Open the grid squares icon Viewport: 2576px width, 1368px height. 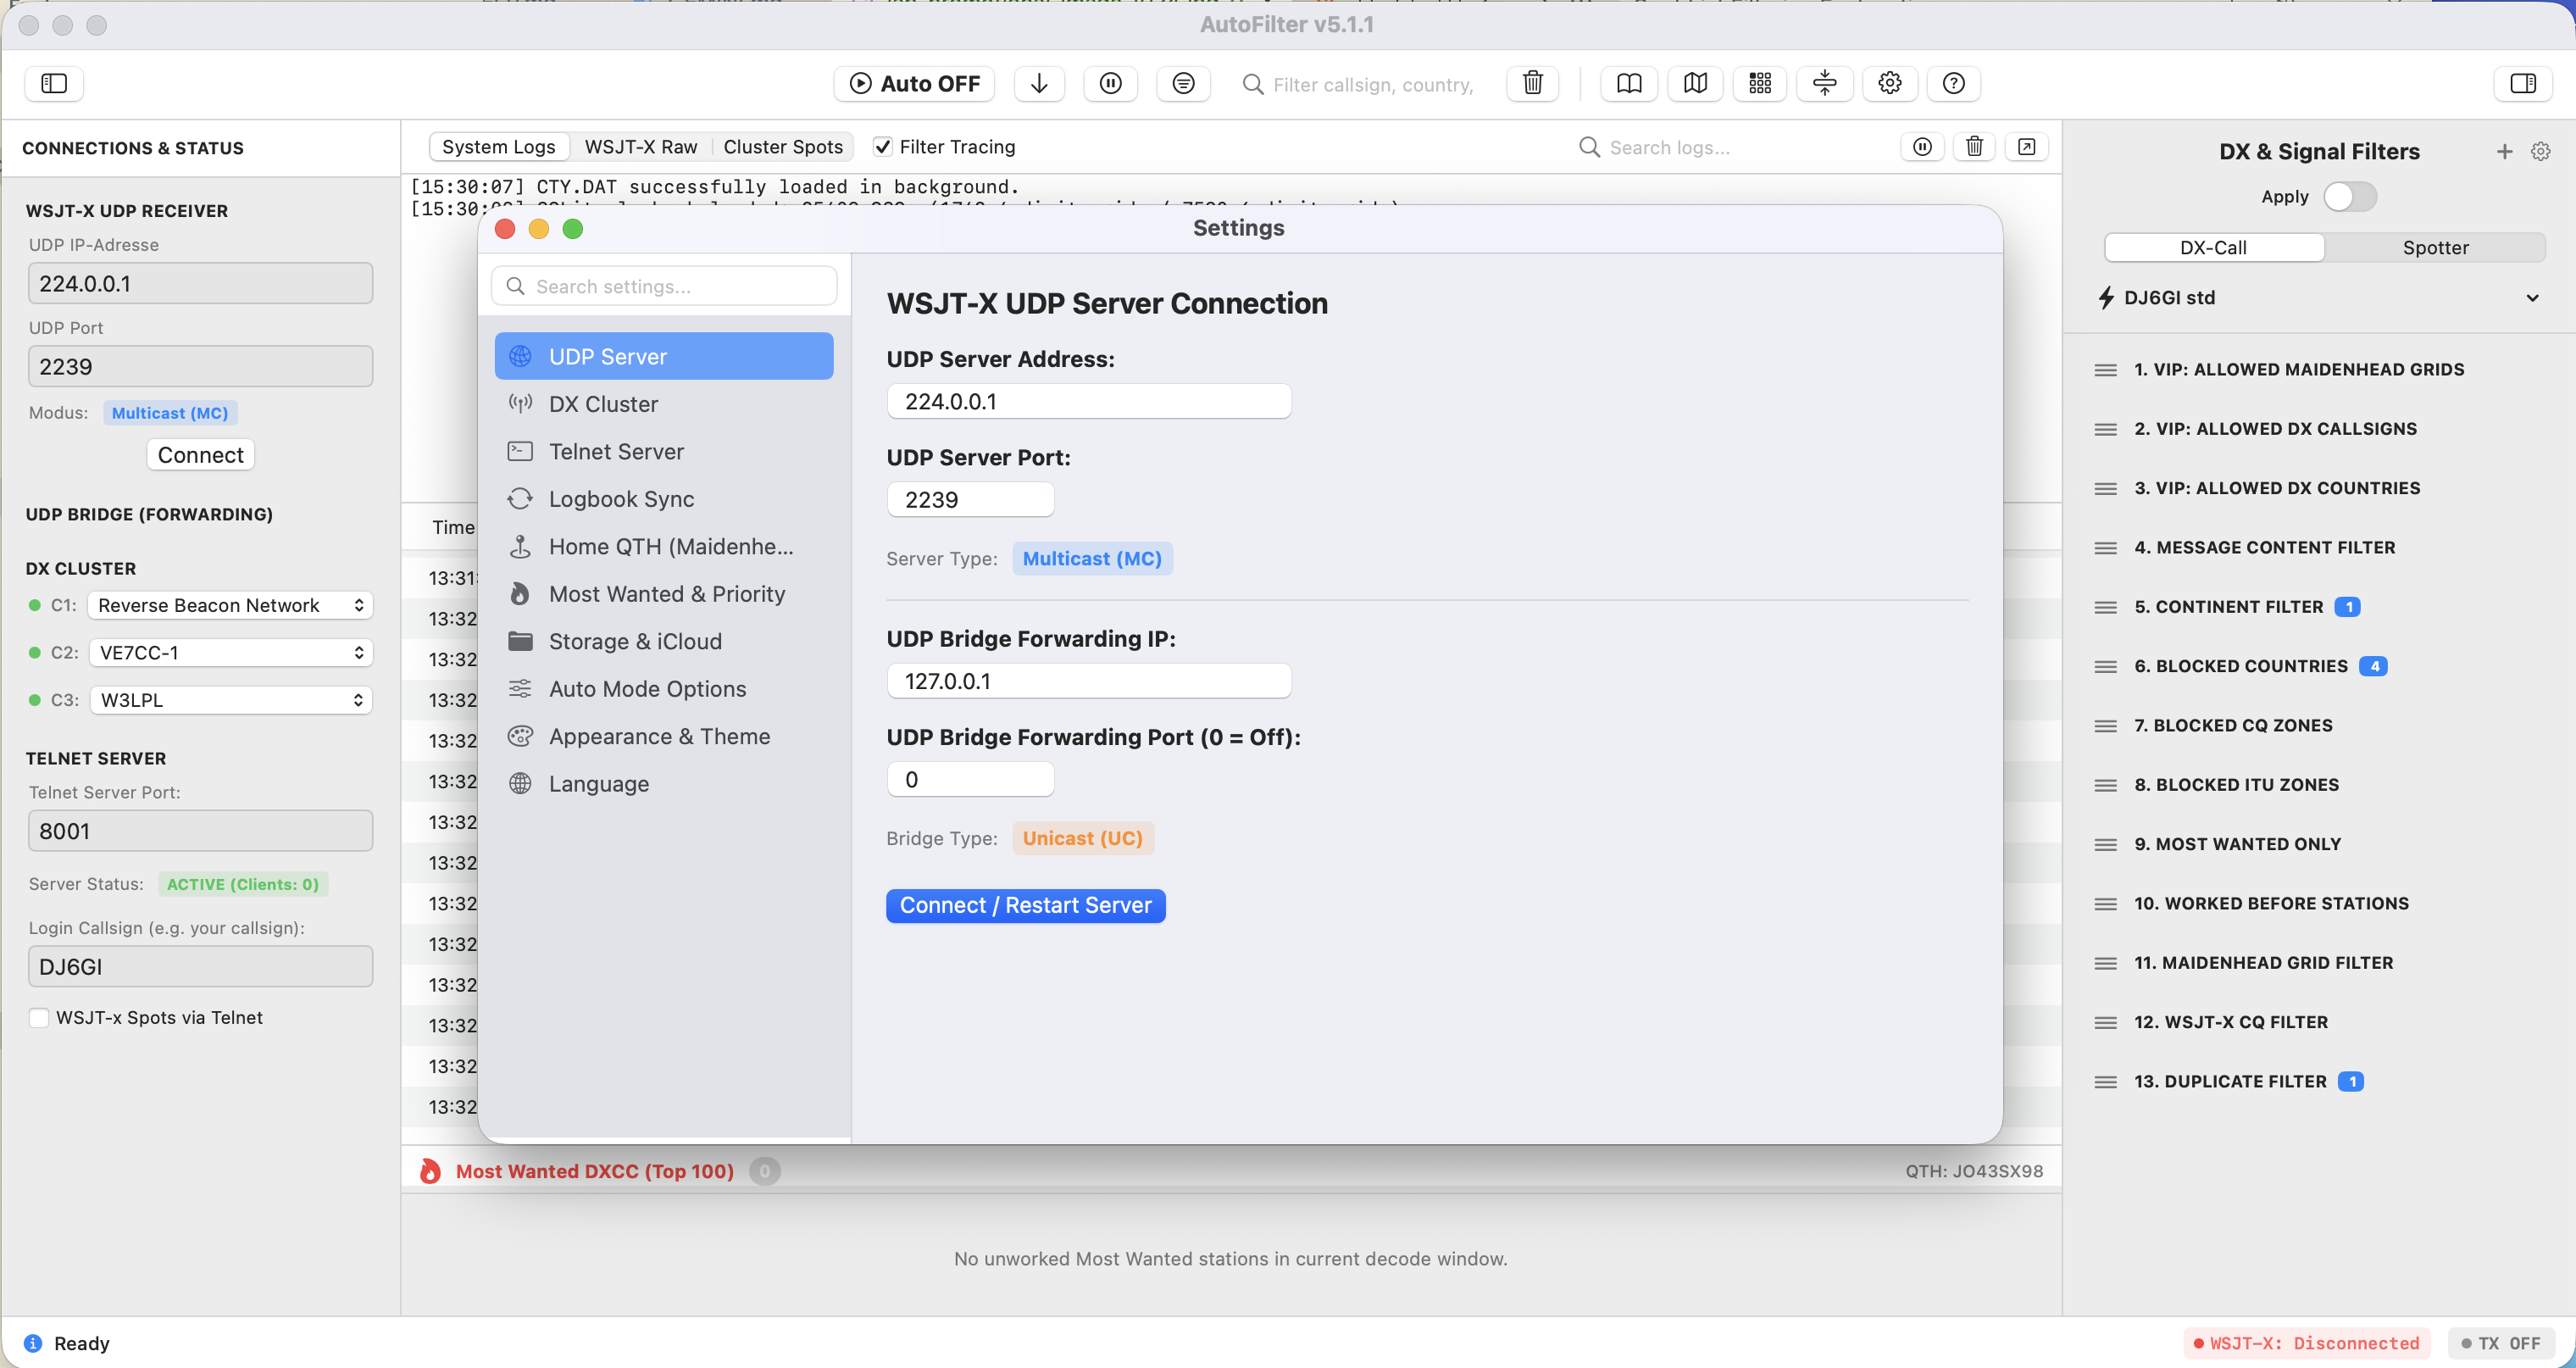(1760, 84)
